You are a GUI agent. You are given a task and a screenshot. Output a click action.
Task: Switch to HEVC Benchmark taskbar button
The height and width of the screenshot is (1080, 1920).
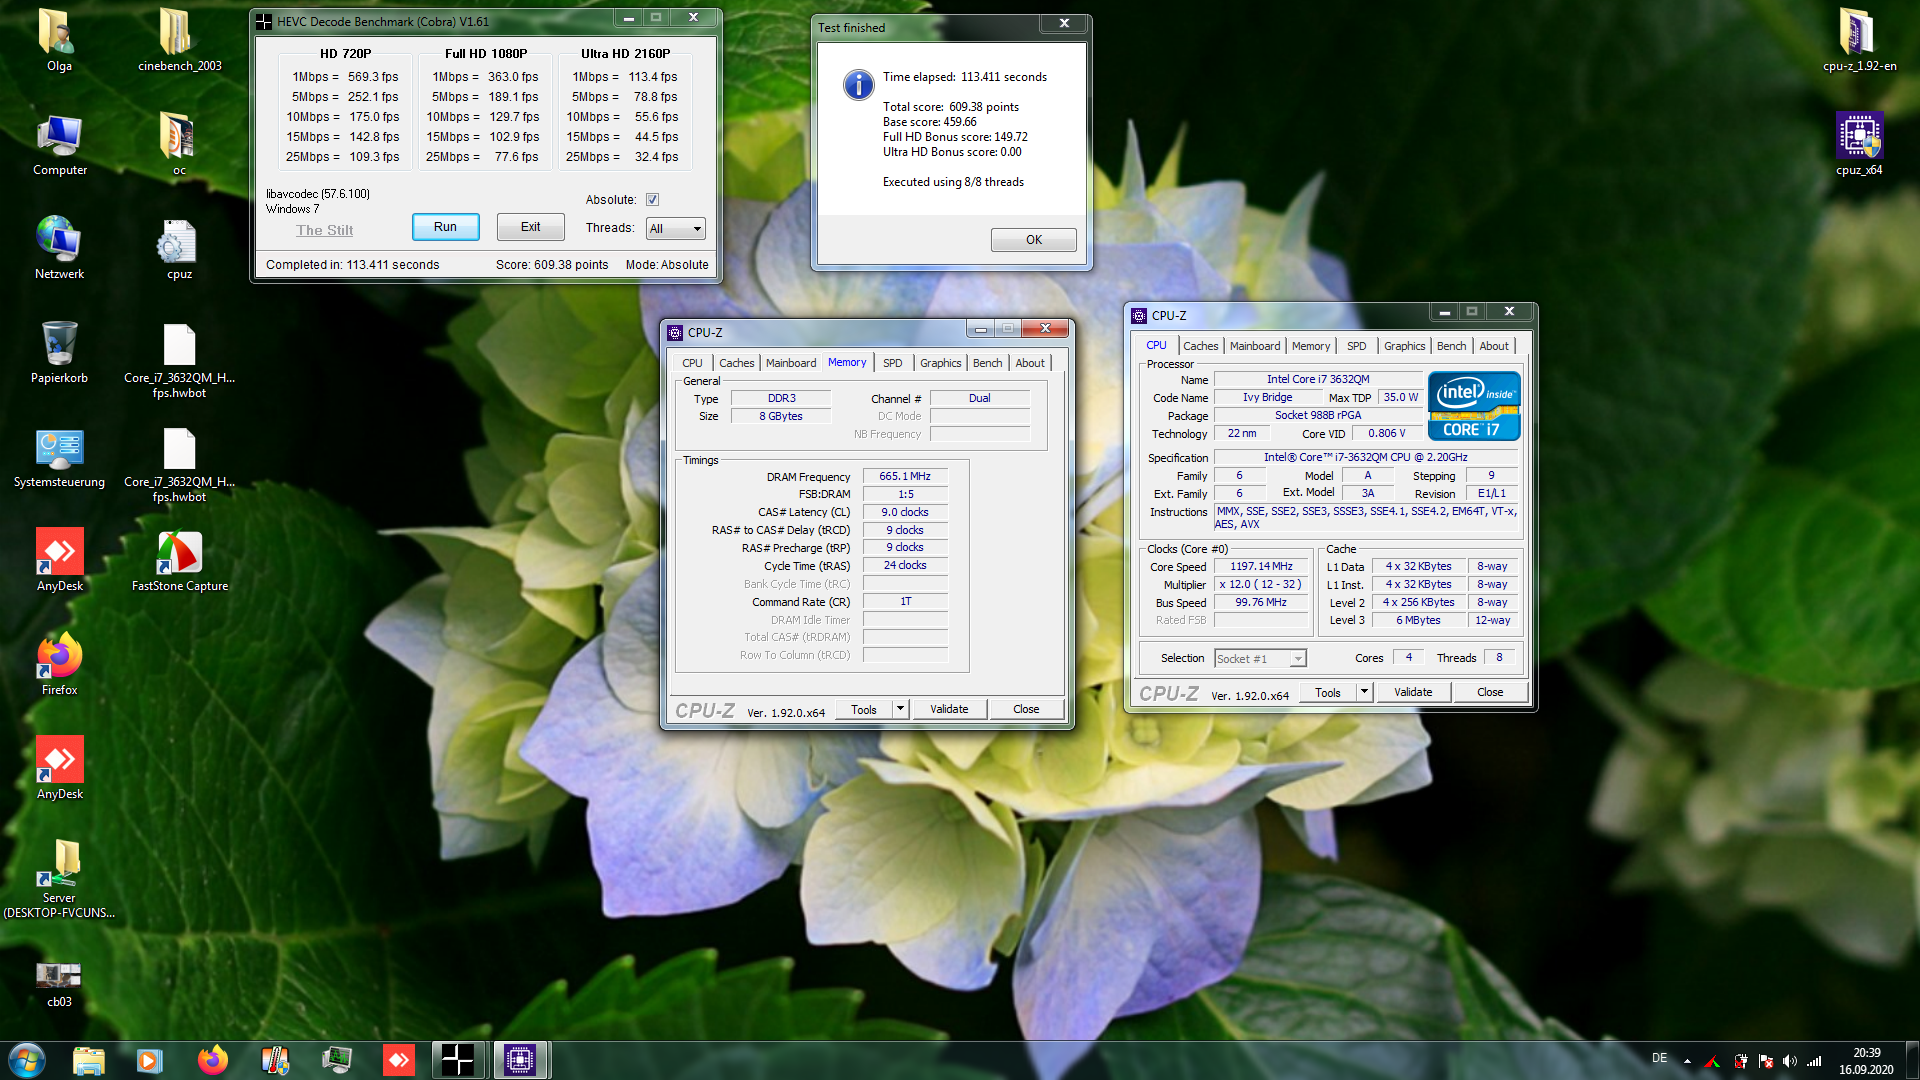coord(458,1060)
